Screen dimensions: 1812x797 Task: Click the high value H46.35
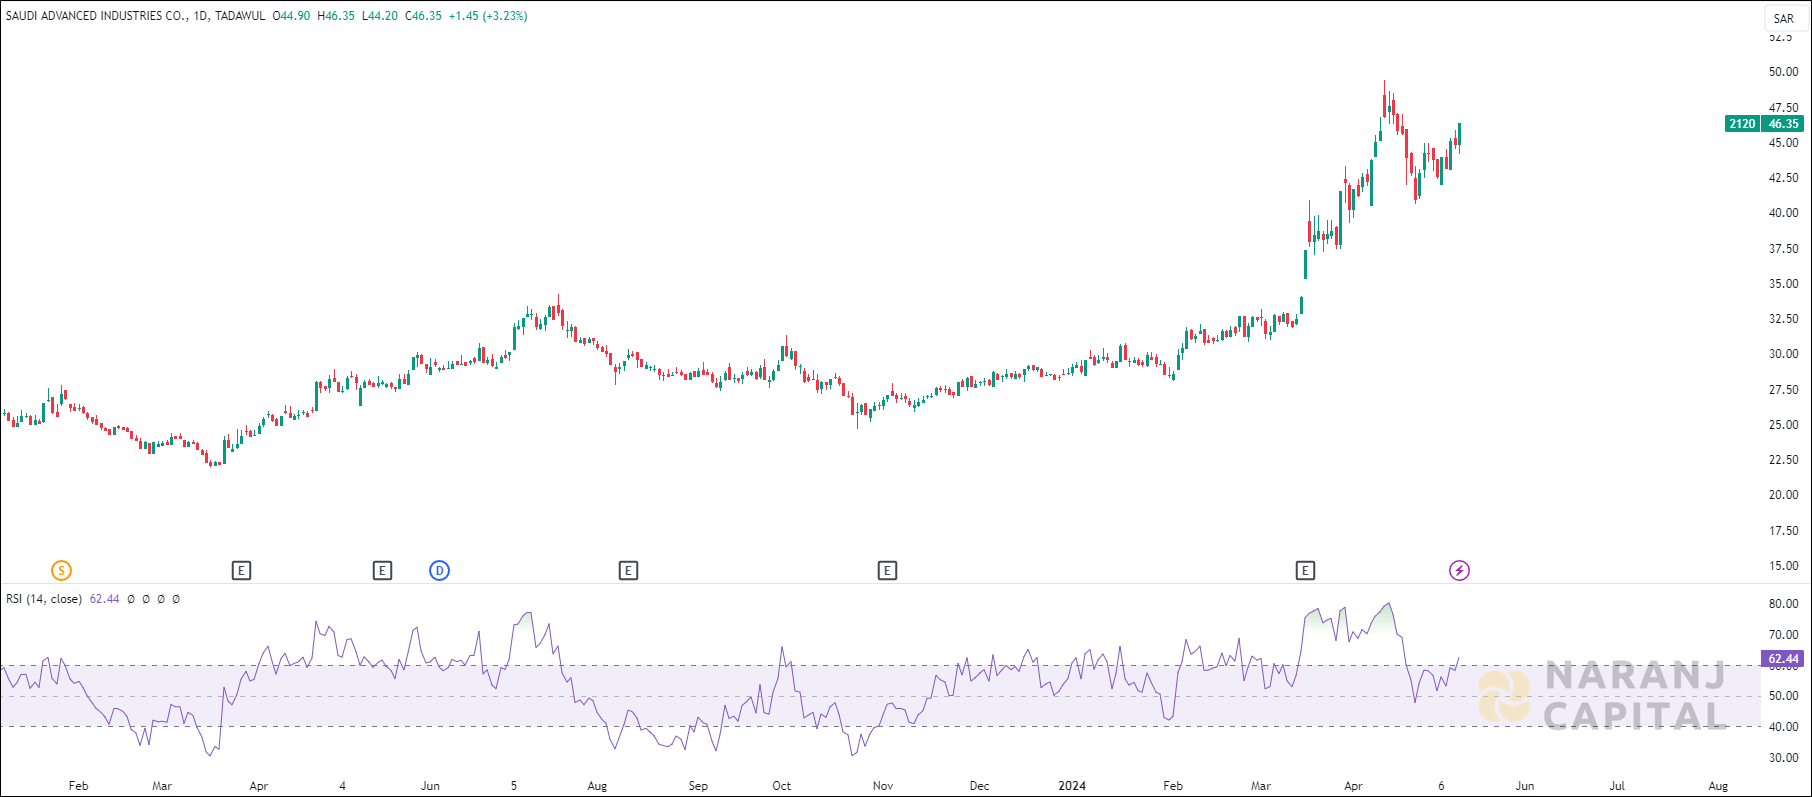[336, 16]
